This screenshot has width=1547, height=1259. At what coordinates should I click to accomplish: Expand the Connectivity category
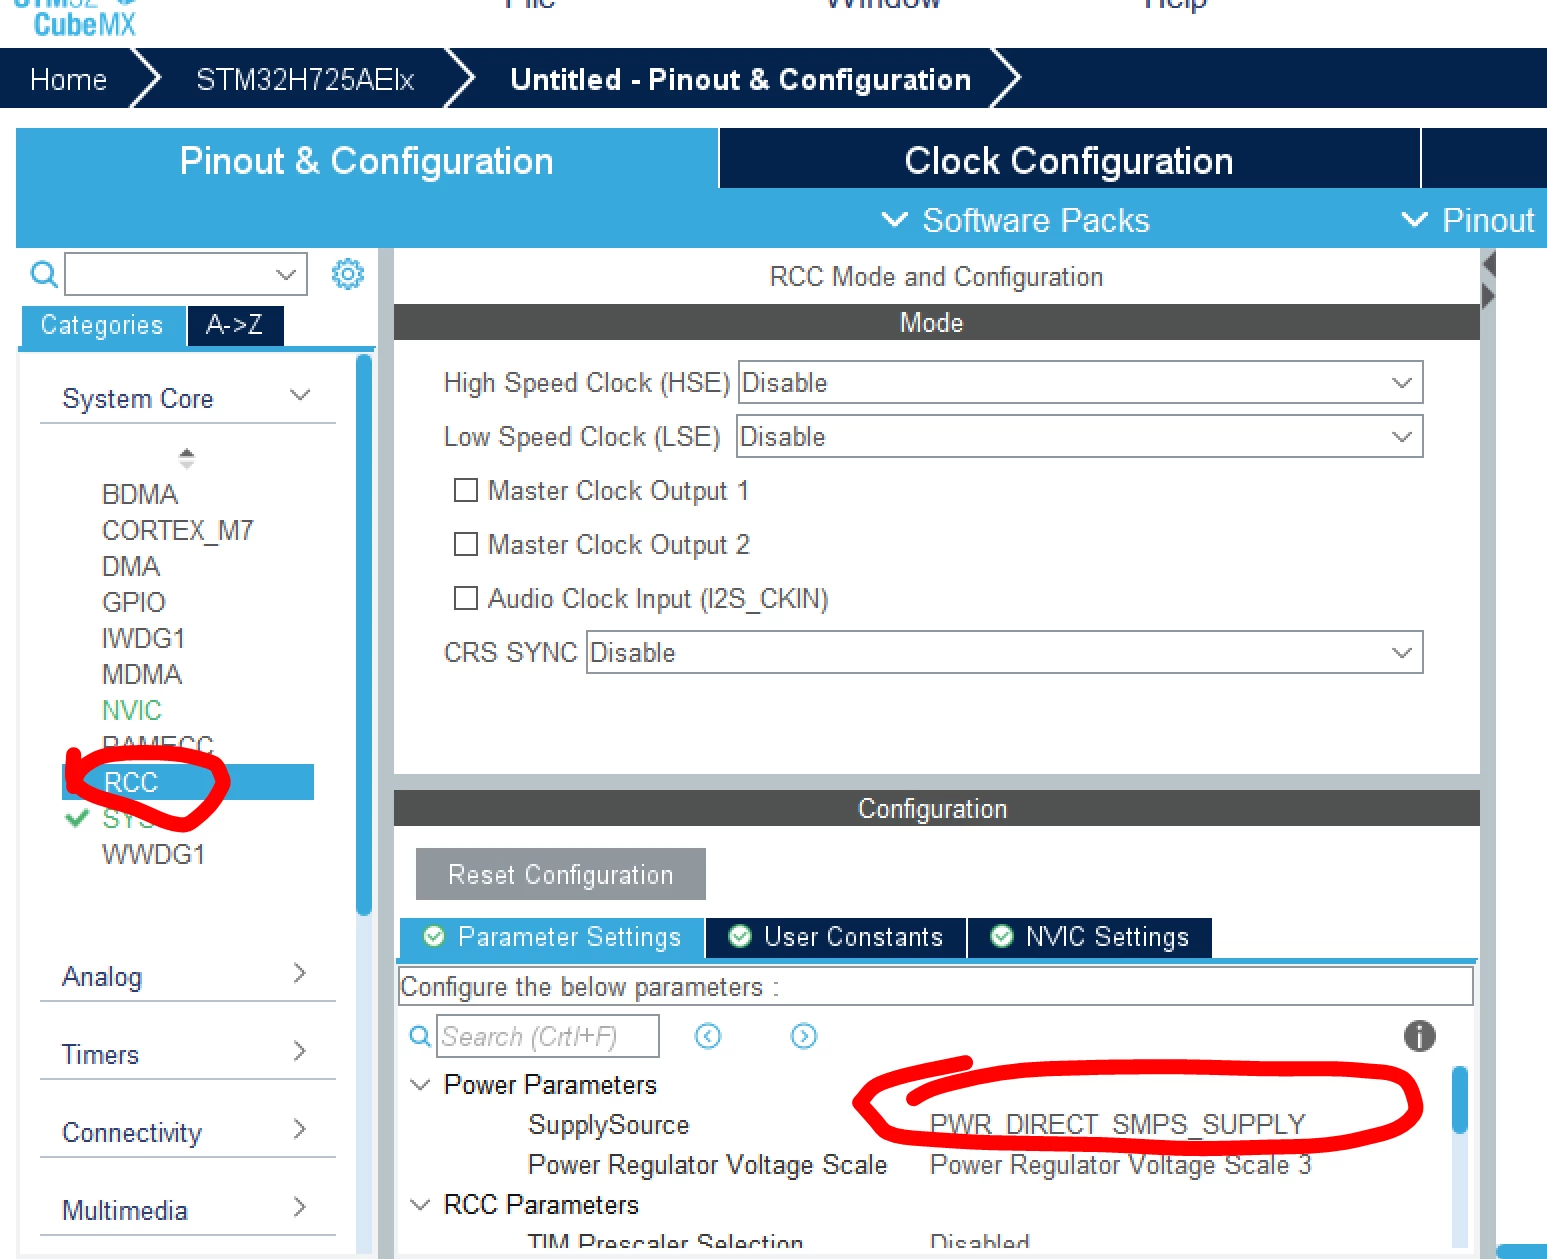[x=299, y=1129]
